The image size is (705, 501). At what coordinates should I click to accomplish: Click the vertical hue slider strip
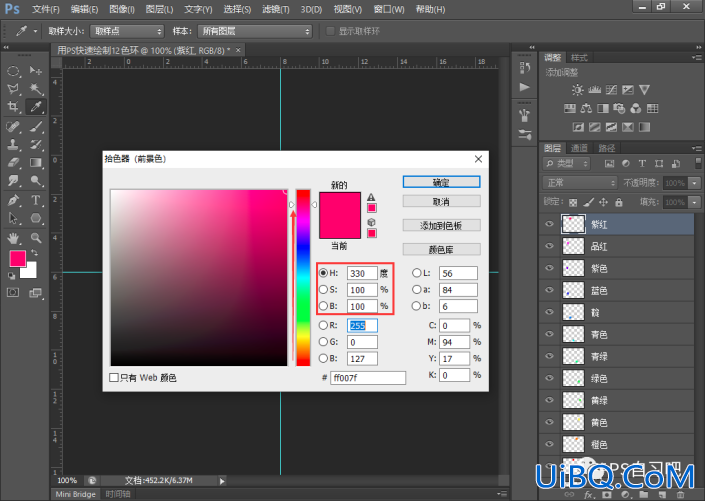point(303,277)
